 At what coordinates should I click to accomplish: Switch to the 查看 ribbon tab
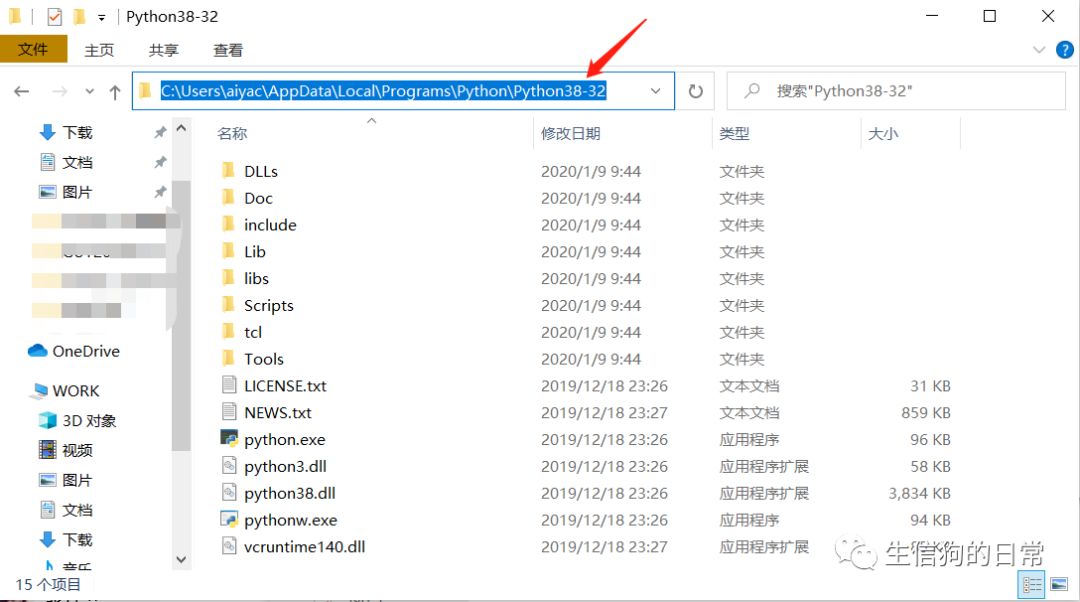(x=228, y=50)
